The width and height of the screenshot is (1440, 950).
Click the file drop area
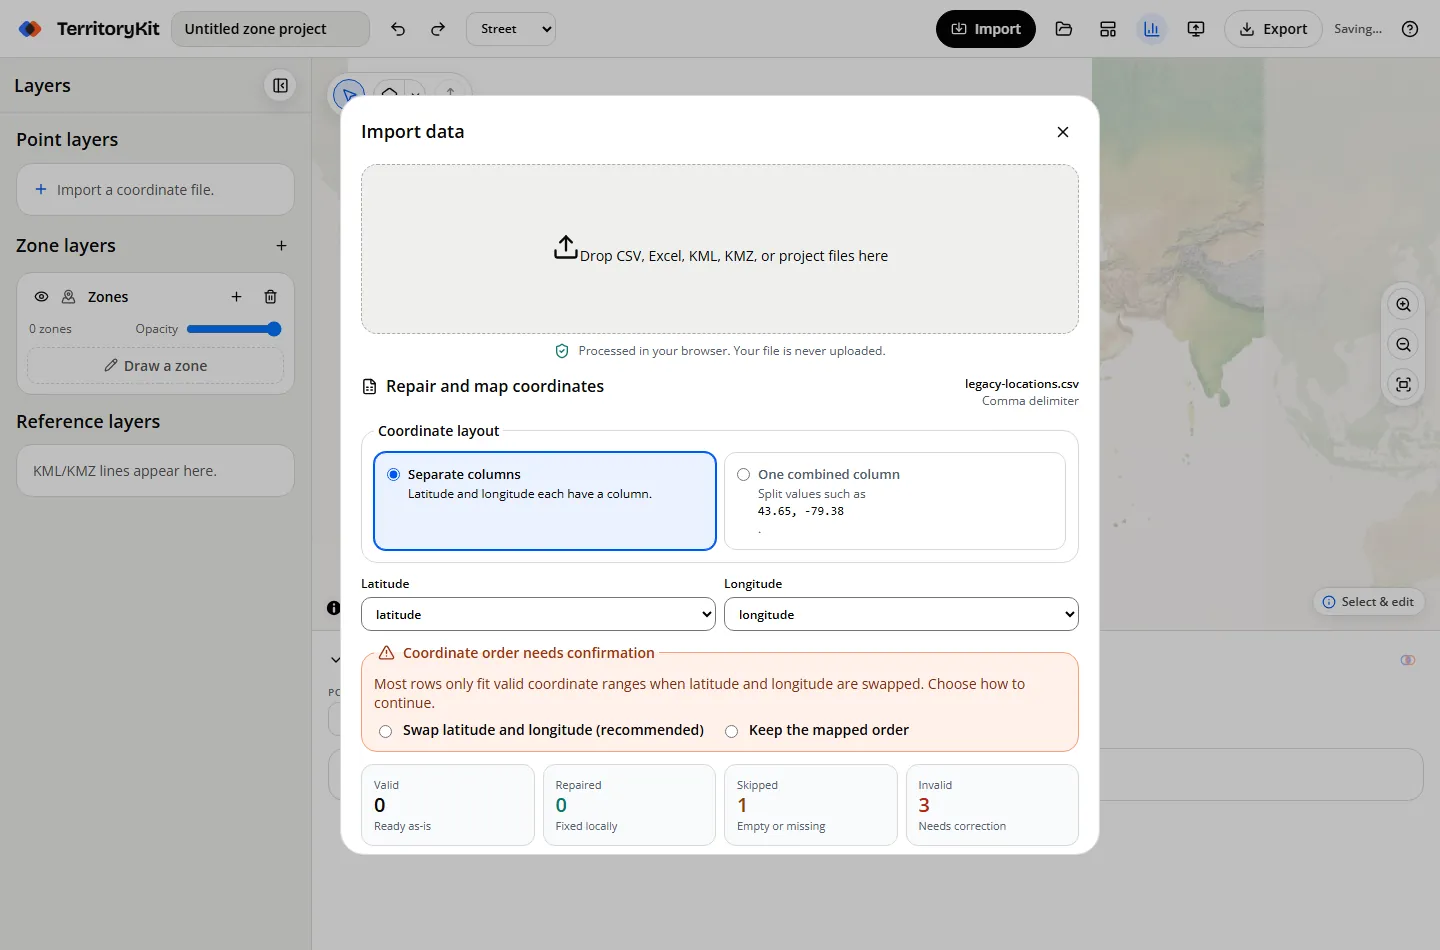pos(720,249)
